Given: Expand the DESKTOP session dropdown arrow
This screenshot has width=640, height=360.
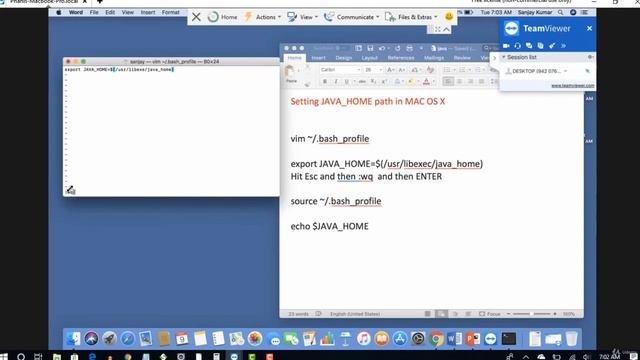Looking at the screenshot, I should point(565,71).
